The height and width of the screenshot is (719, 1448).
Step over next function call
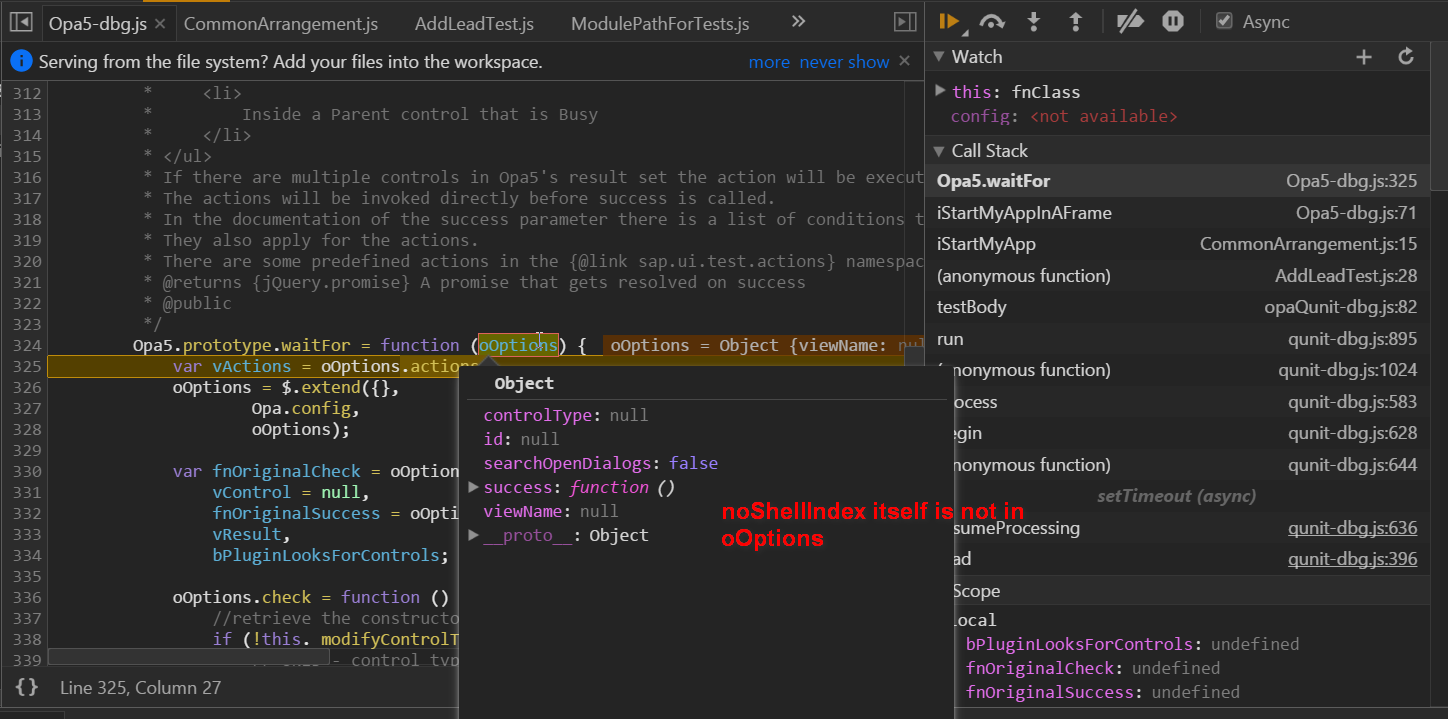pyautogui.click(x=992, y=21)
